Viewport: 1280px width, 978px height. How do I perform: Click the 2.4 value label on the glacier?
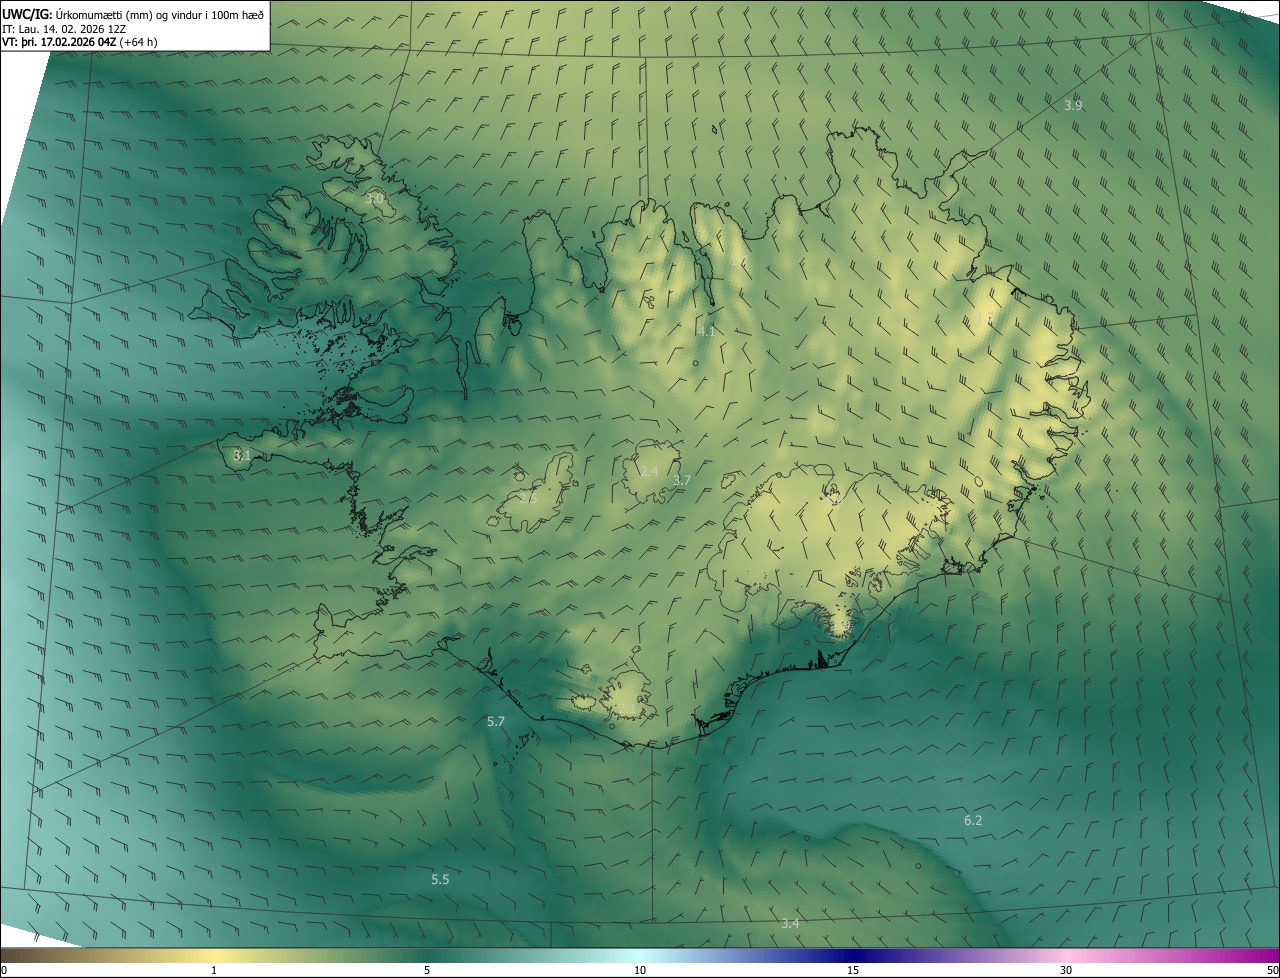pyautogui.click(x=649, y=471)
